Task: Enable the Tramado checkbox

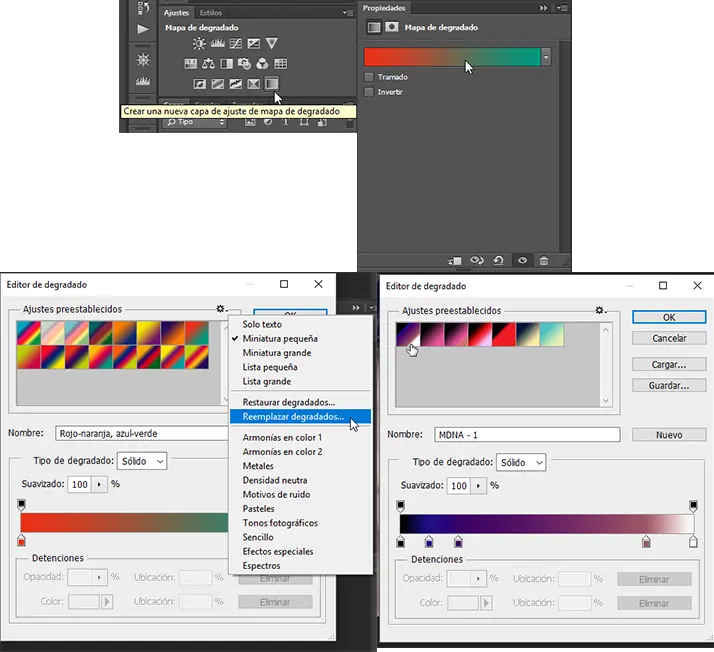Action: 370,77
